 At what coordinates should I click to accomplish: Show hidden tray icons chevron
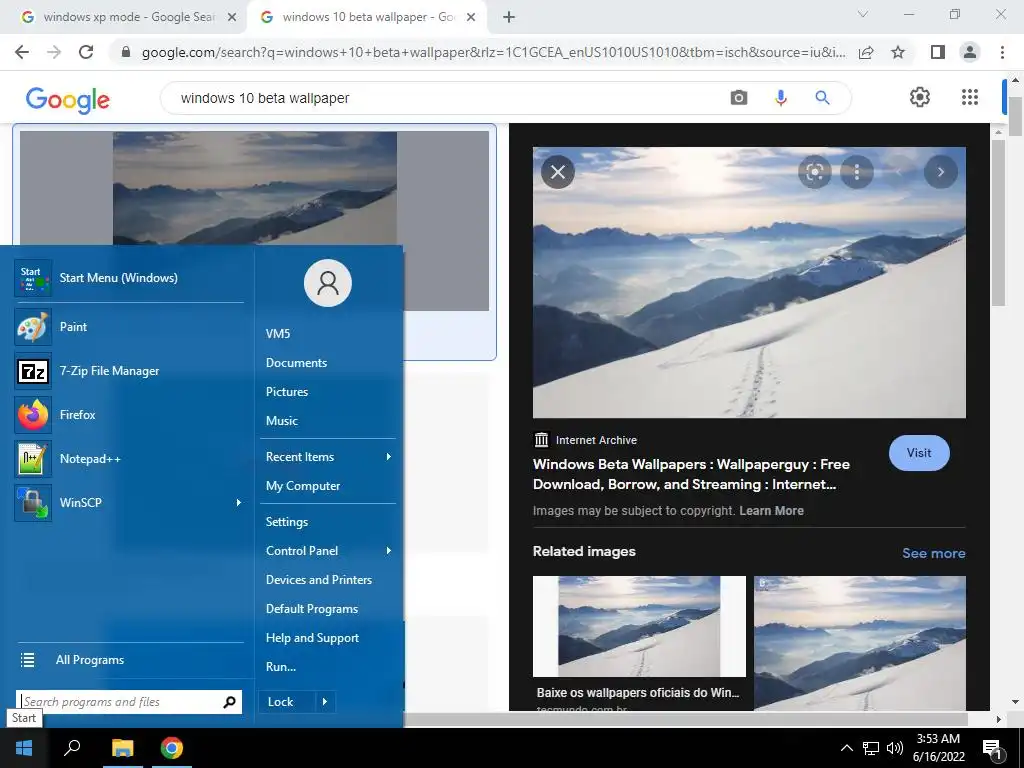(x=846, y=748)
